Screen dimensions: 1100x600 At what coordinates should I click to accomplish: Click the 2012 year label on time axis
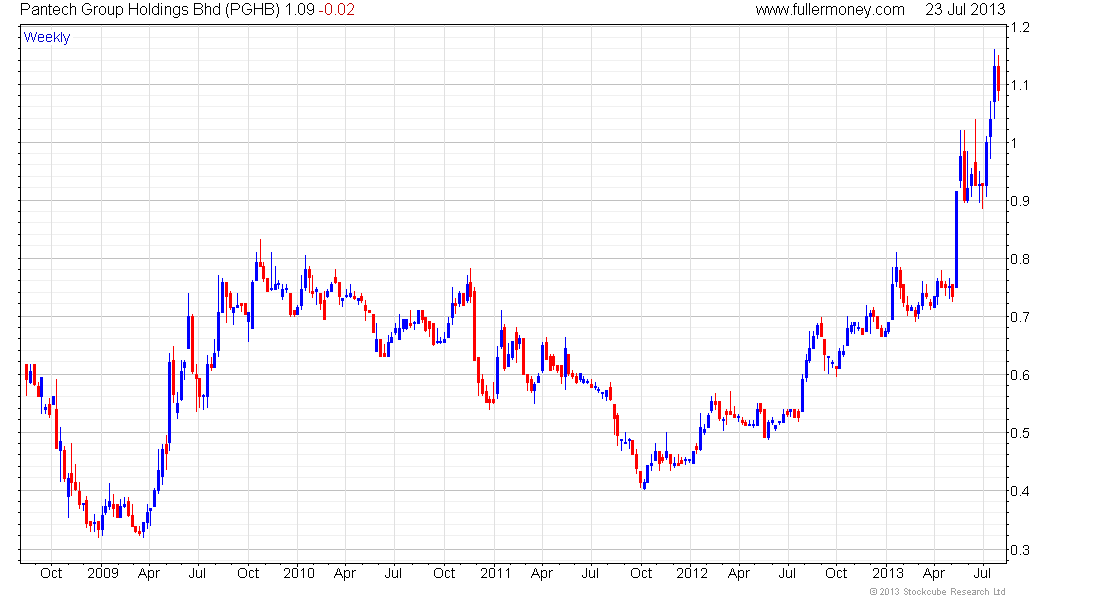pos(692,573)
